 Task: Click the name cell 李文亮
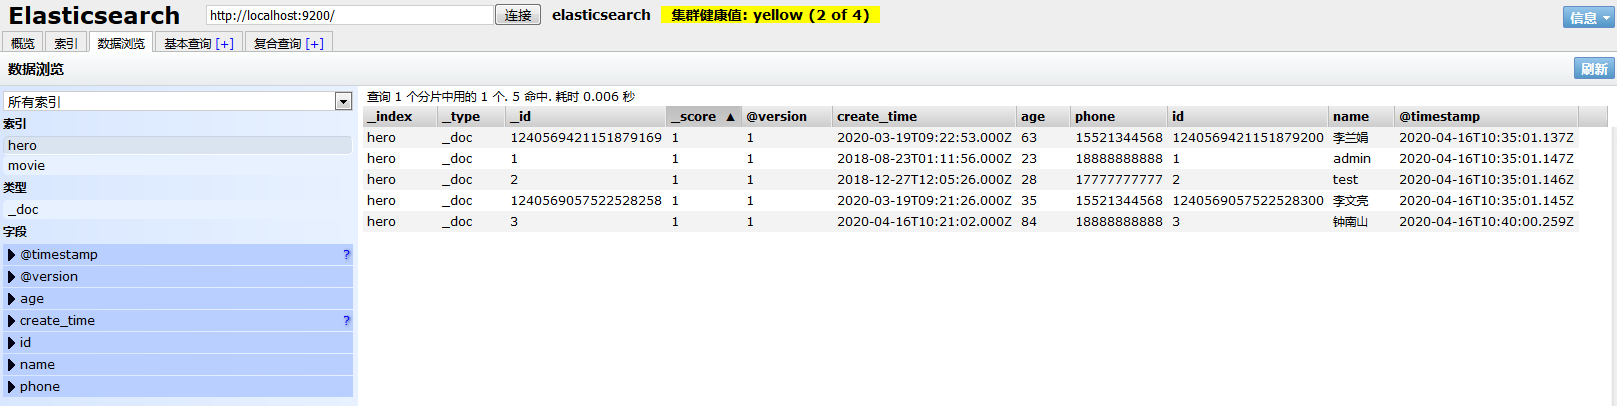point(1351,201)
